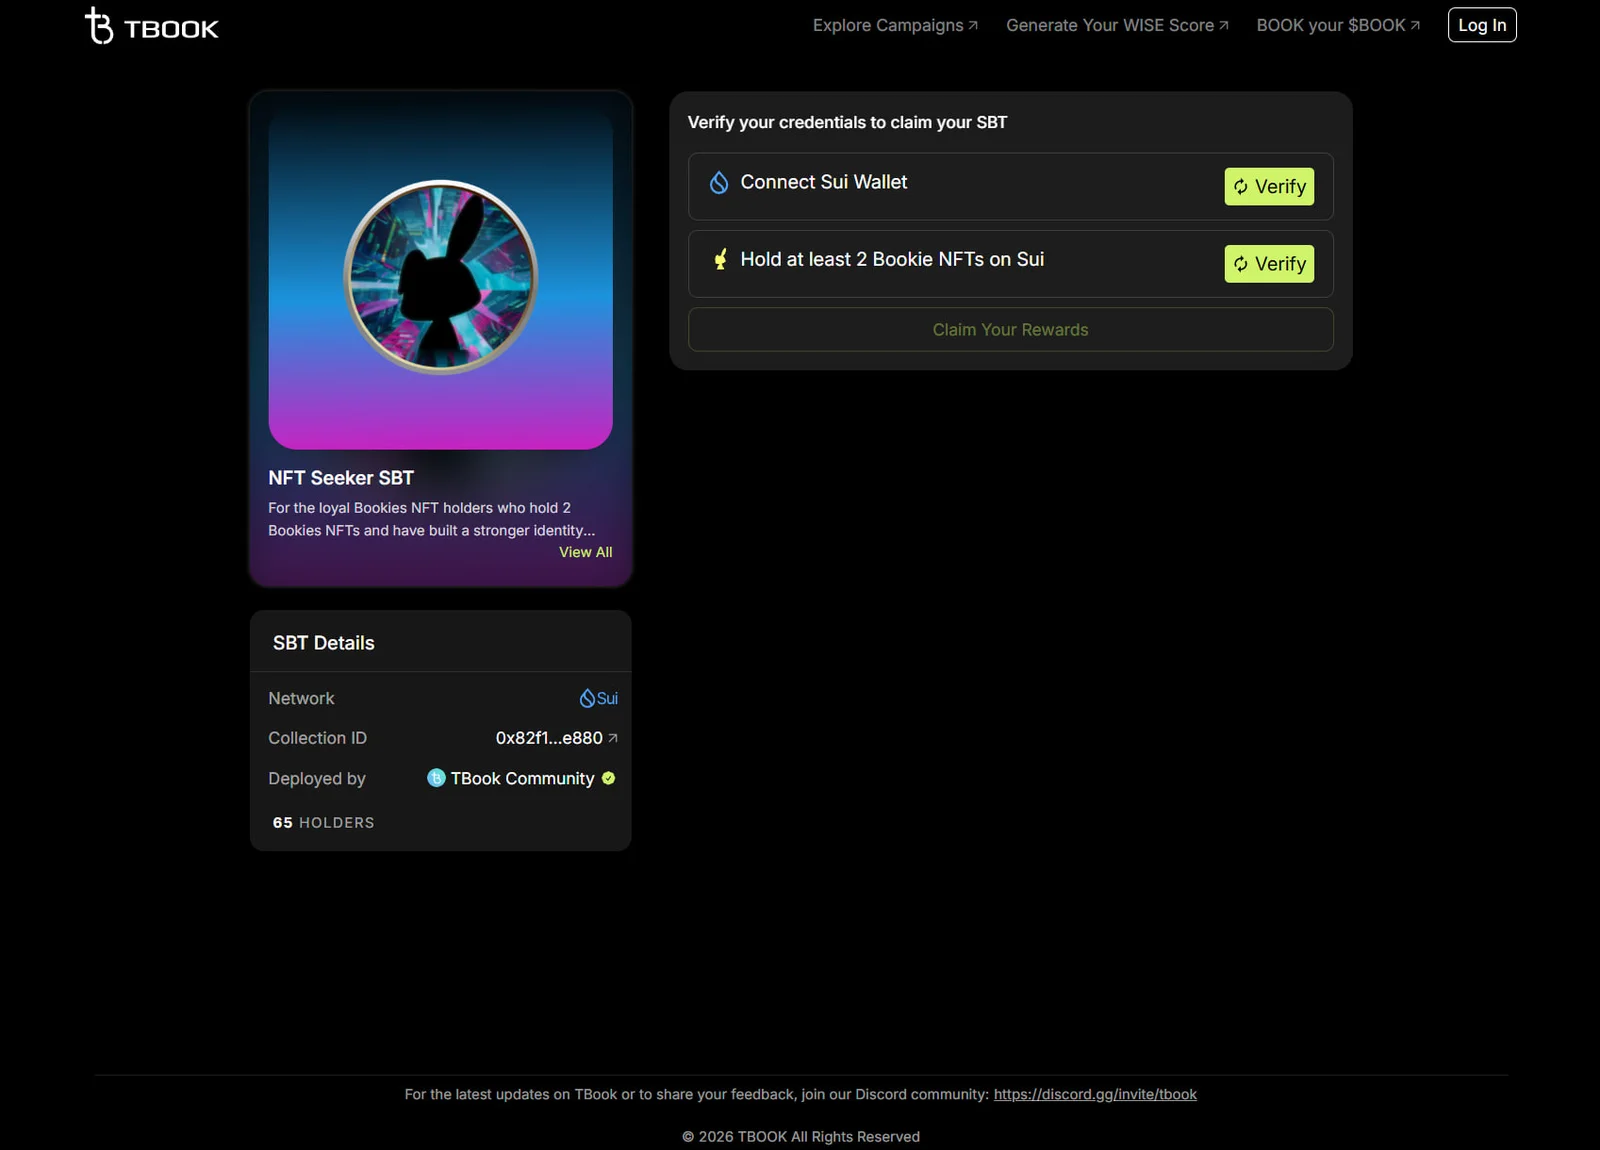Click the bunny icon beside Hold at least 2 Bookie NFTs
This screenshot has height=1150, width=1600.
click(x=720, y=260)
